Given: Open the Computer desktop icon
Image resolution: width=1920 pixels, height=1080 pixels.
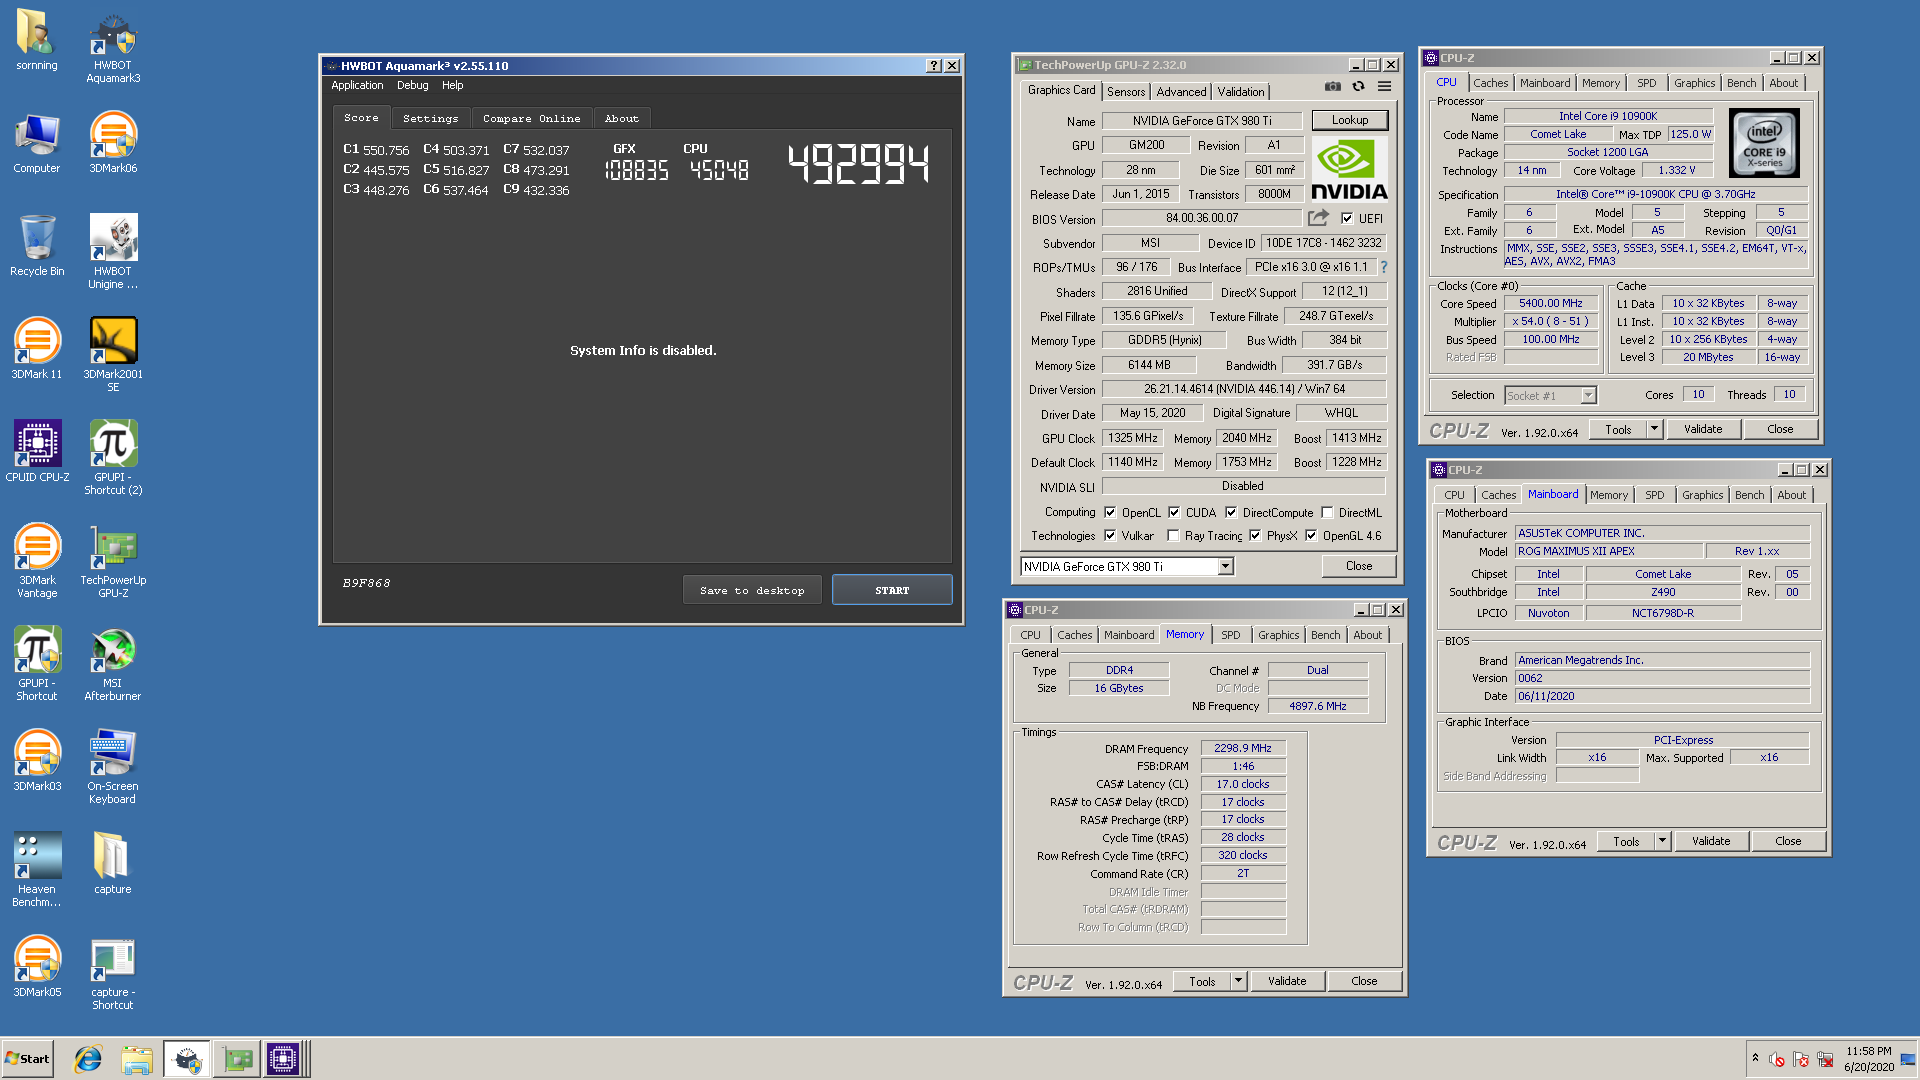Looking at the screenshot, I should click(37, 142).
